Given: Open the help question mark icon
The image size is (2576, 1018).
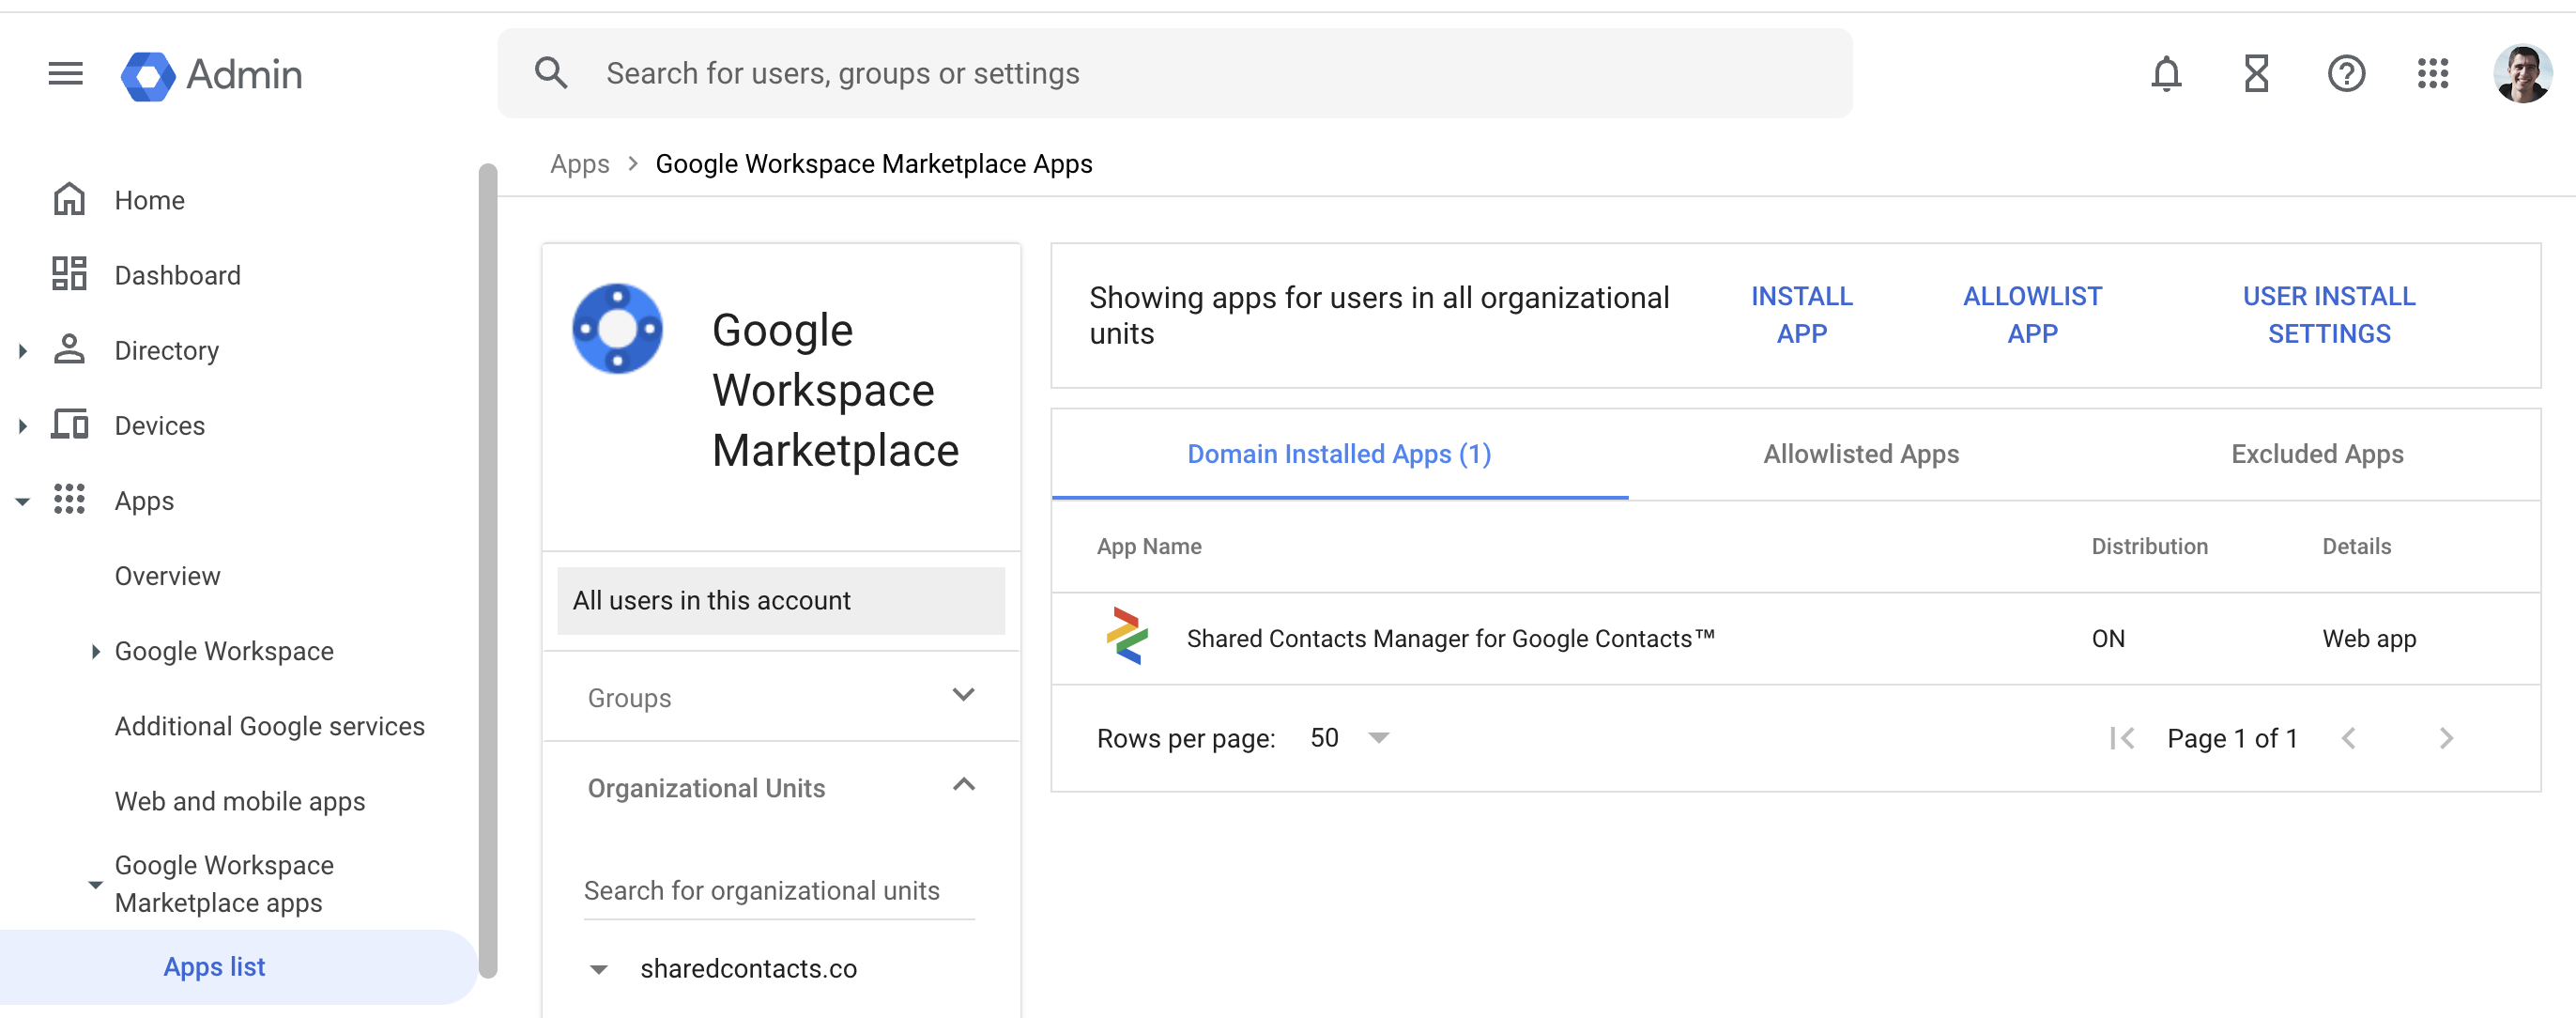Looking at the screenshot, I should pyautogui.click(x=2346, y=73).
